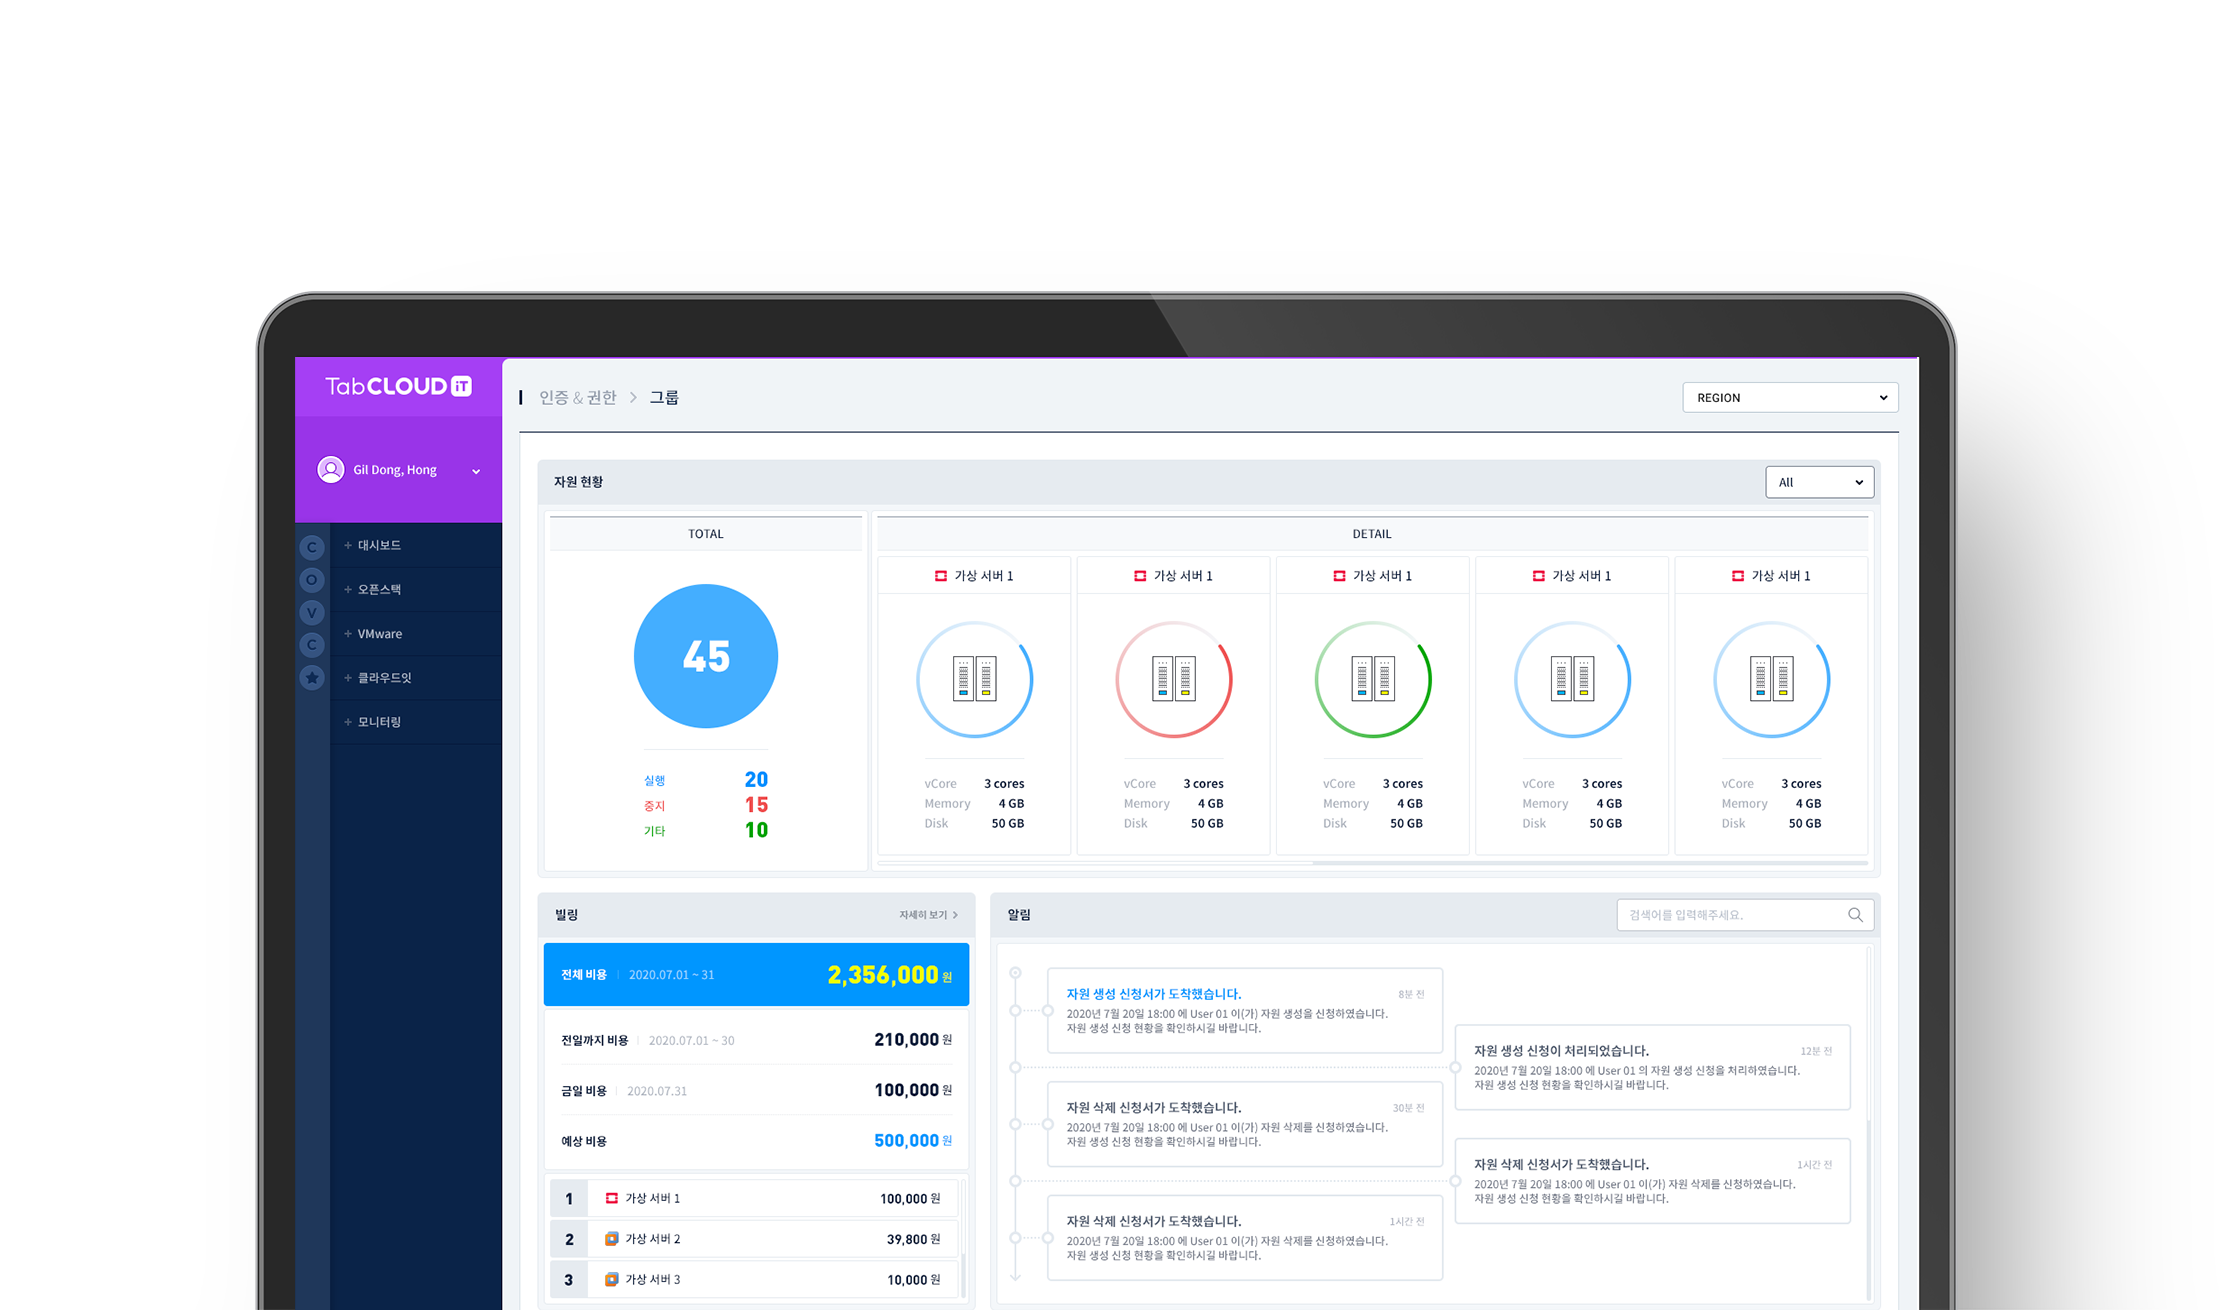Expand the VMware menu item
The width and height of the screenshot is (2220, 1310).
click(379, 634)
